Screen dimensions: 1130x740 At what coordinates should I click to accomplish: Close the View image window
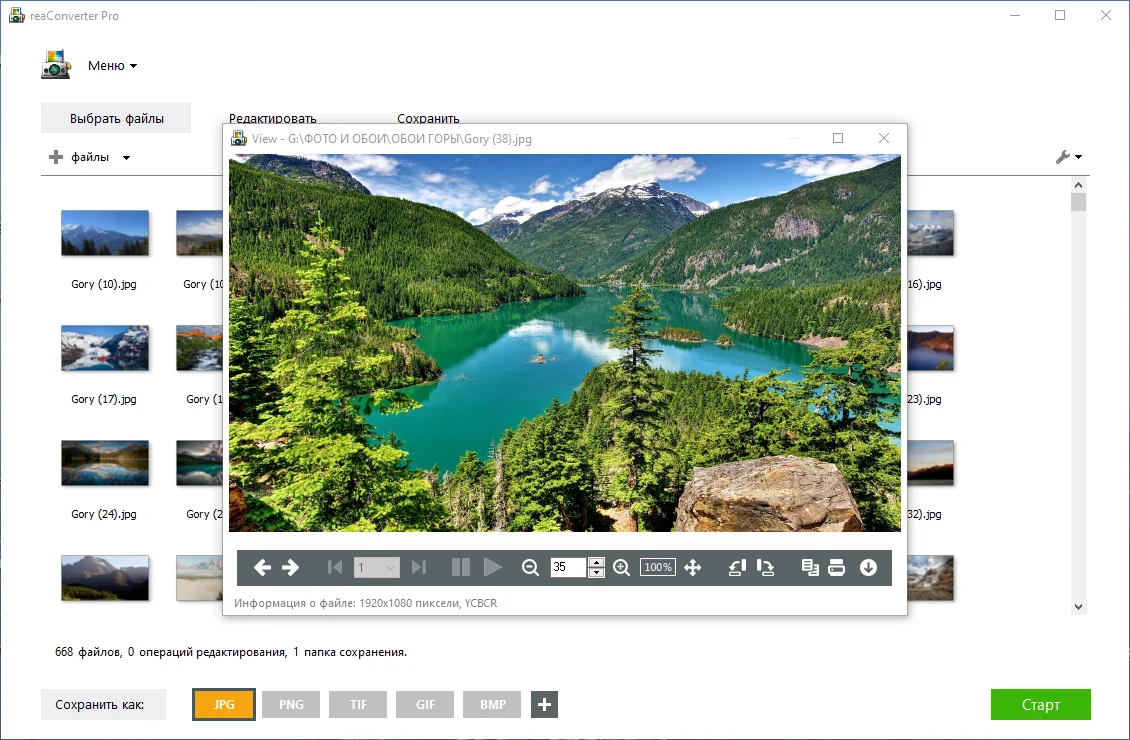coord(884,138)
